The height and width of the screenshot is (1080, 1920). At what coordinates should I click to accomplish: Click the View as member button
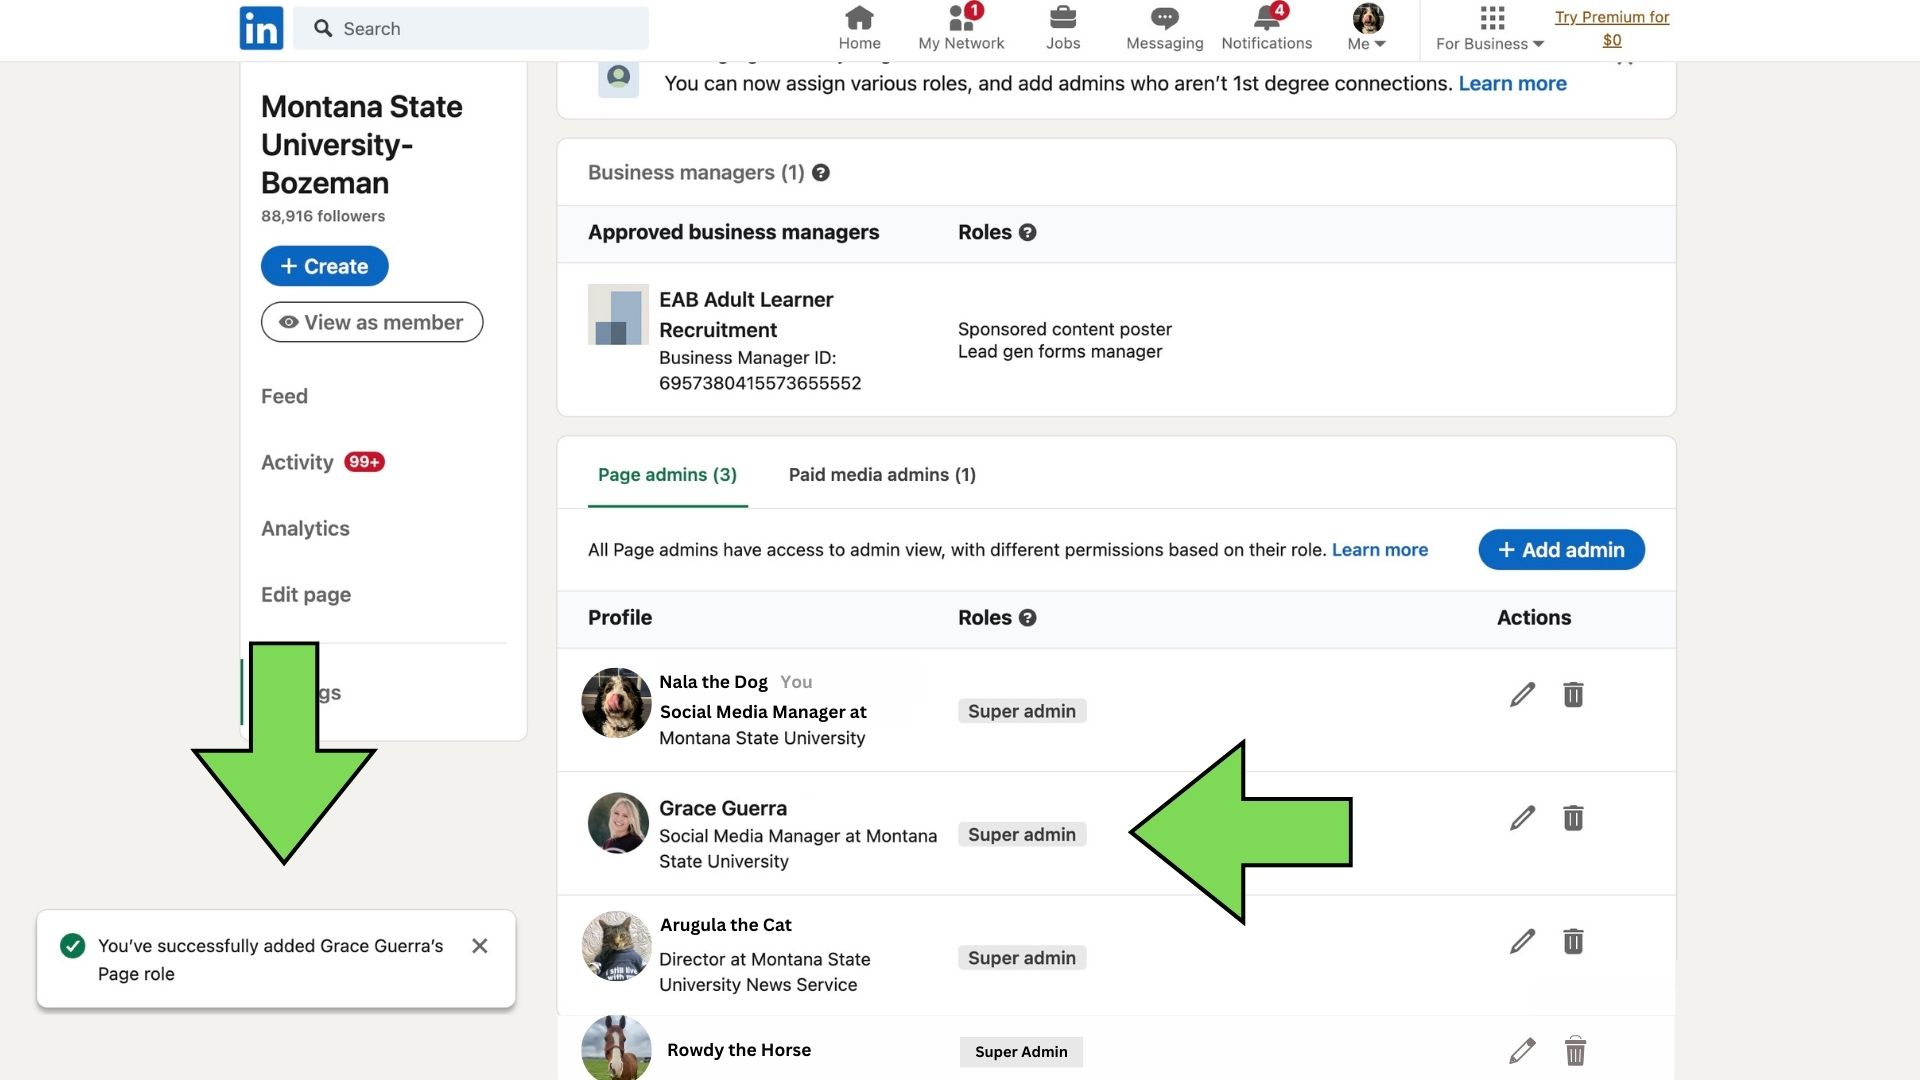coord(372,322)
